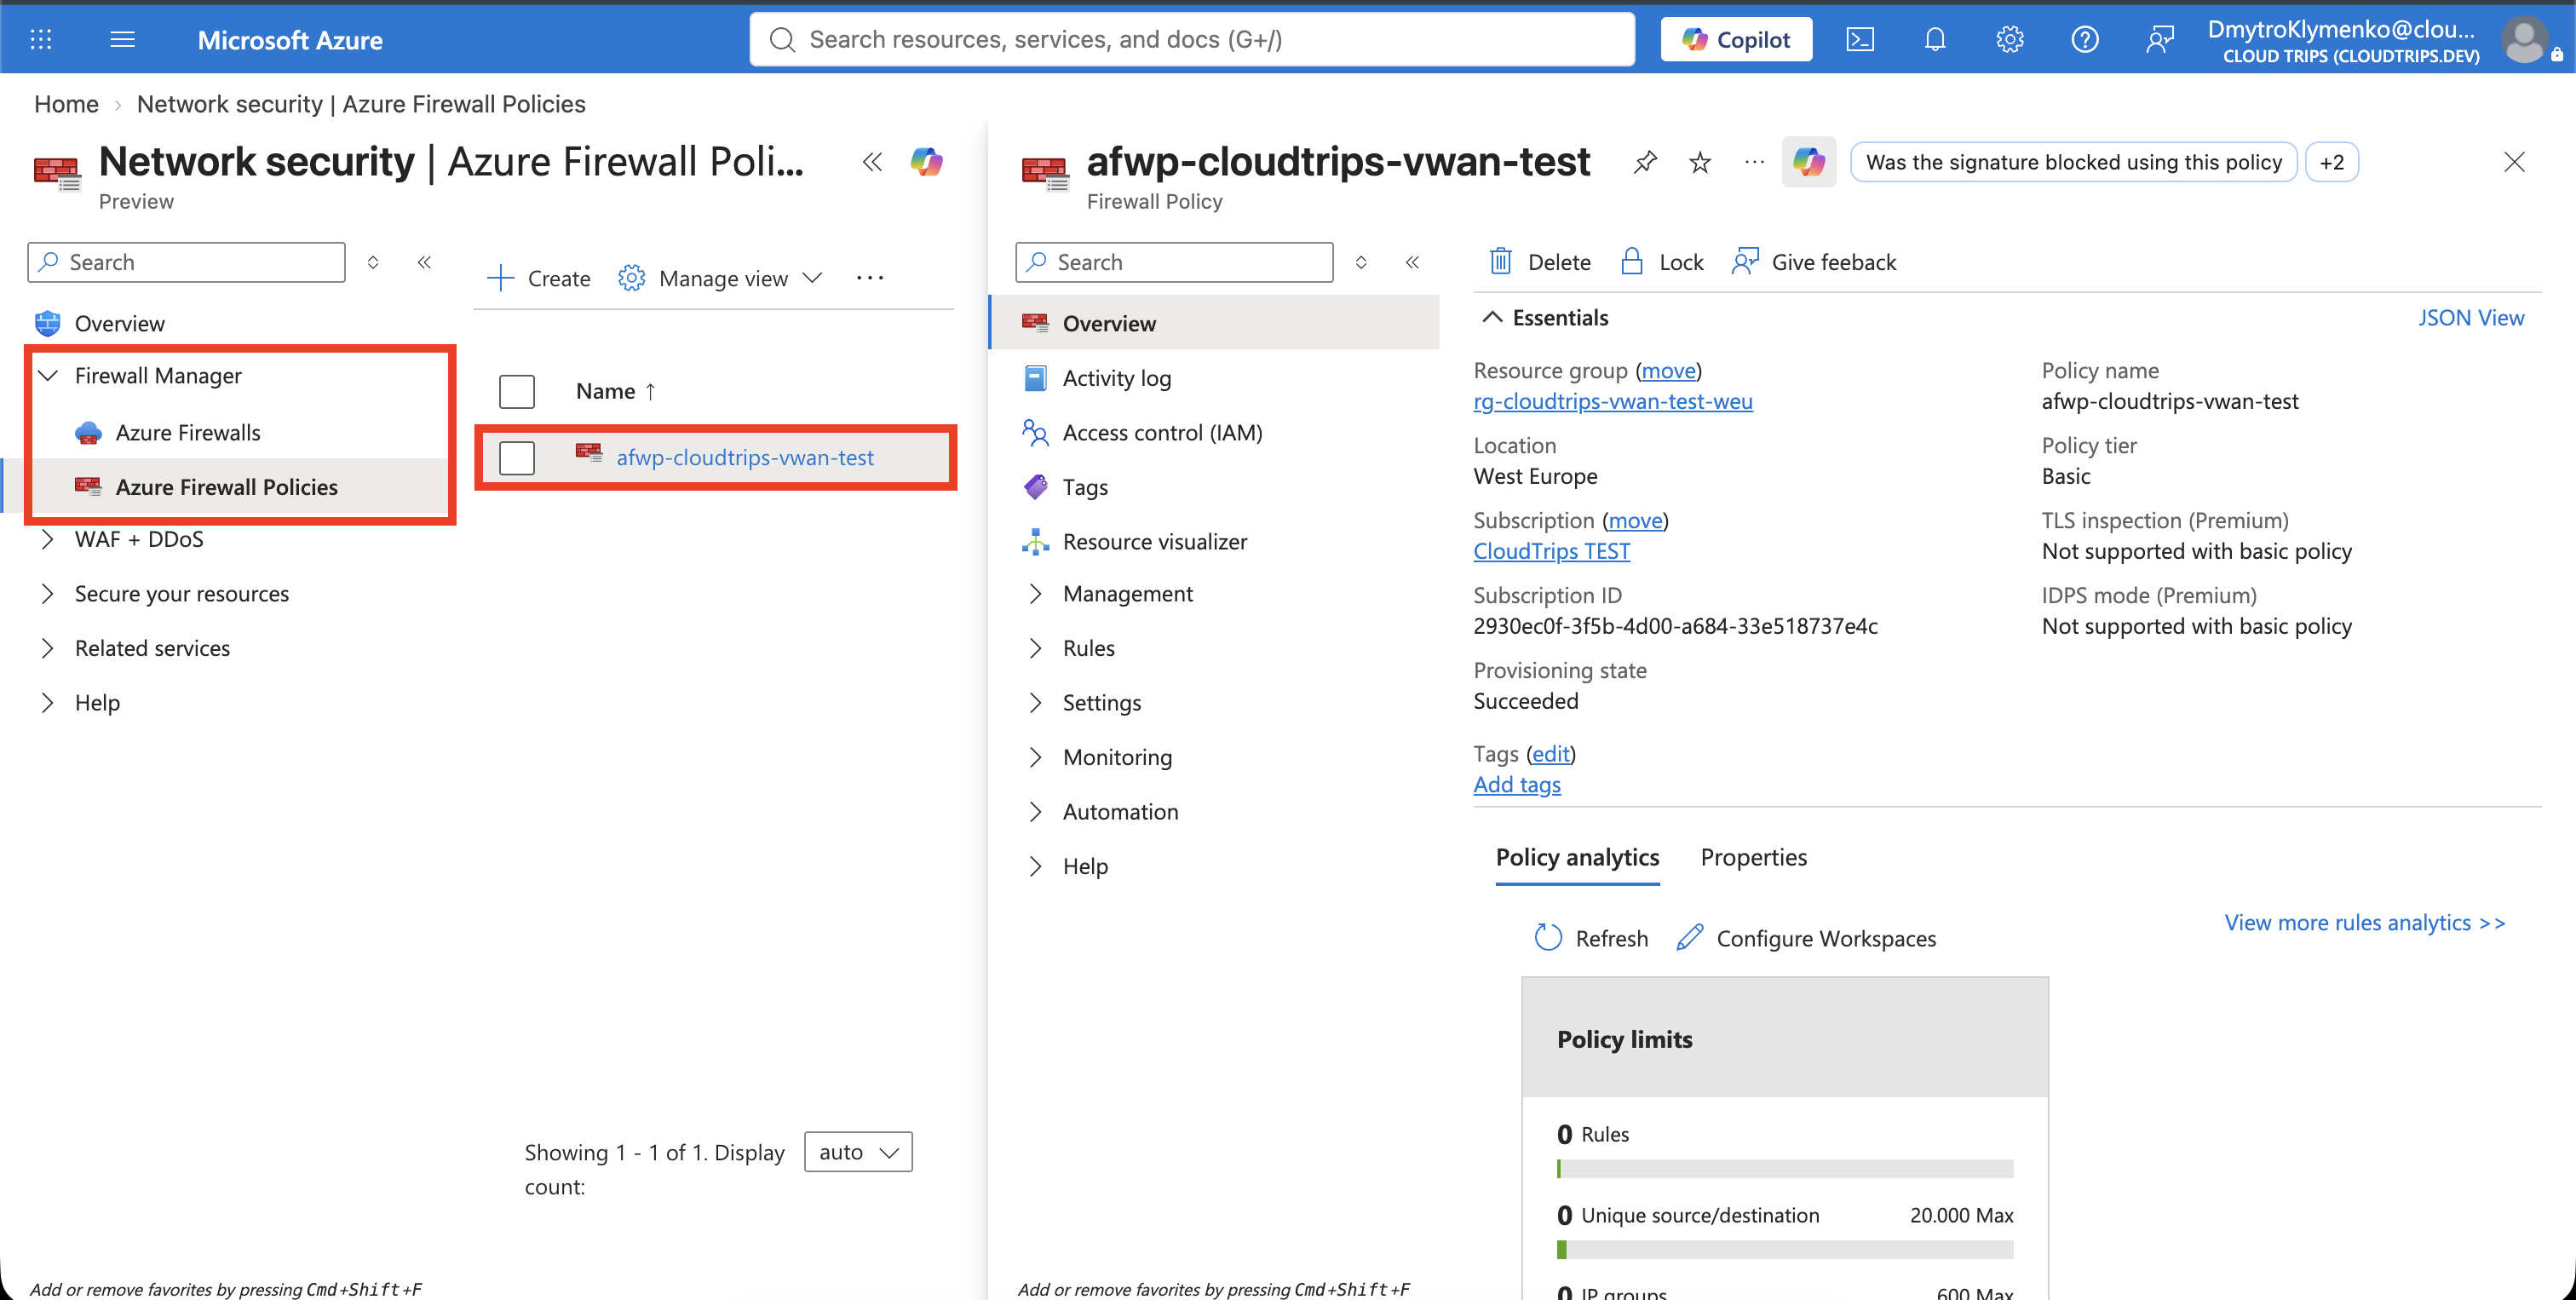Add afwp-cloudtrips-vwan-test to favorites star
2576x1300 pixels.
[x=1700, y=162]
